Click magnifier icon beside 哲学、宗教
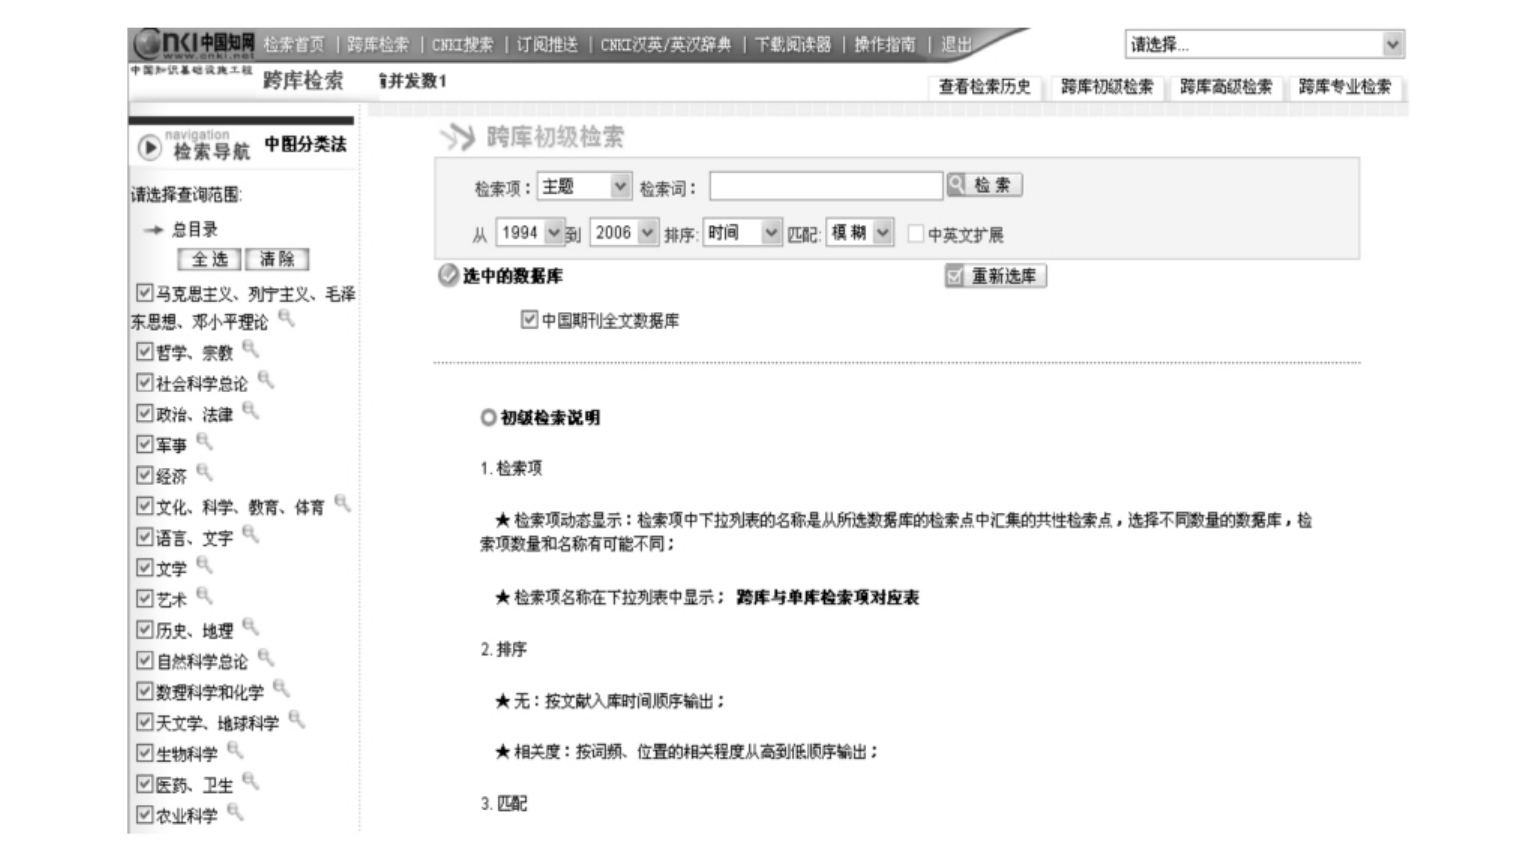The height and width of the screenshot is (842, 1536). tap(251, 349)
